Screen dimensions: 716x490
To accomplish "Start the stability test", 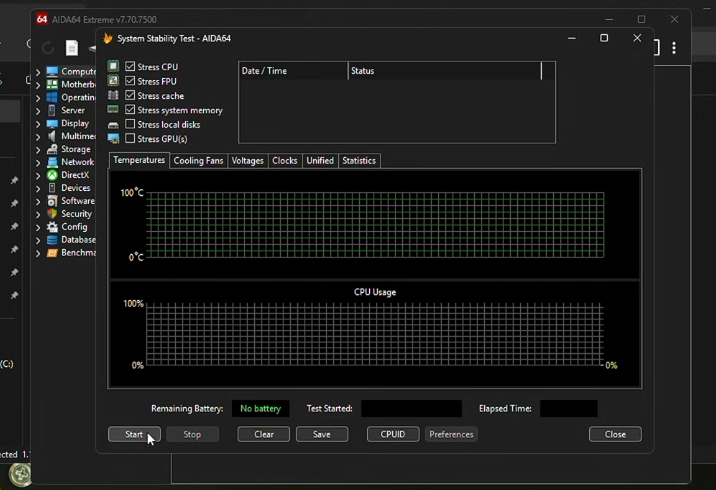I will tap(134, 434).
